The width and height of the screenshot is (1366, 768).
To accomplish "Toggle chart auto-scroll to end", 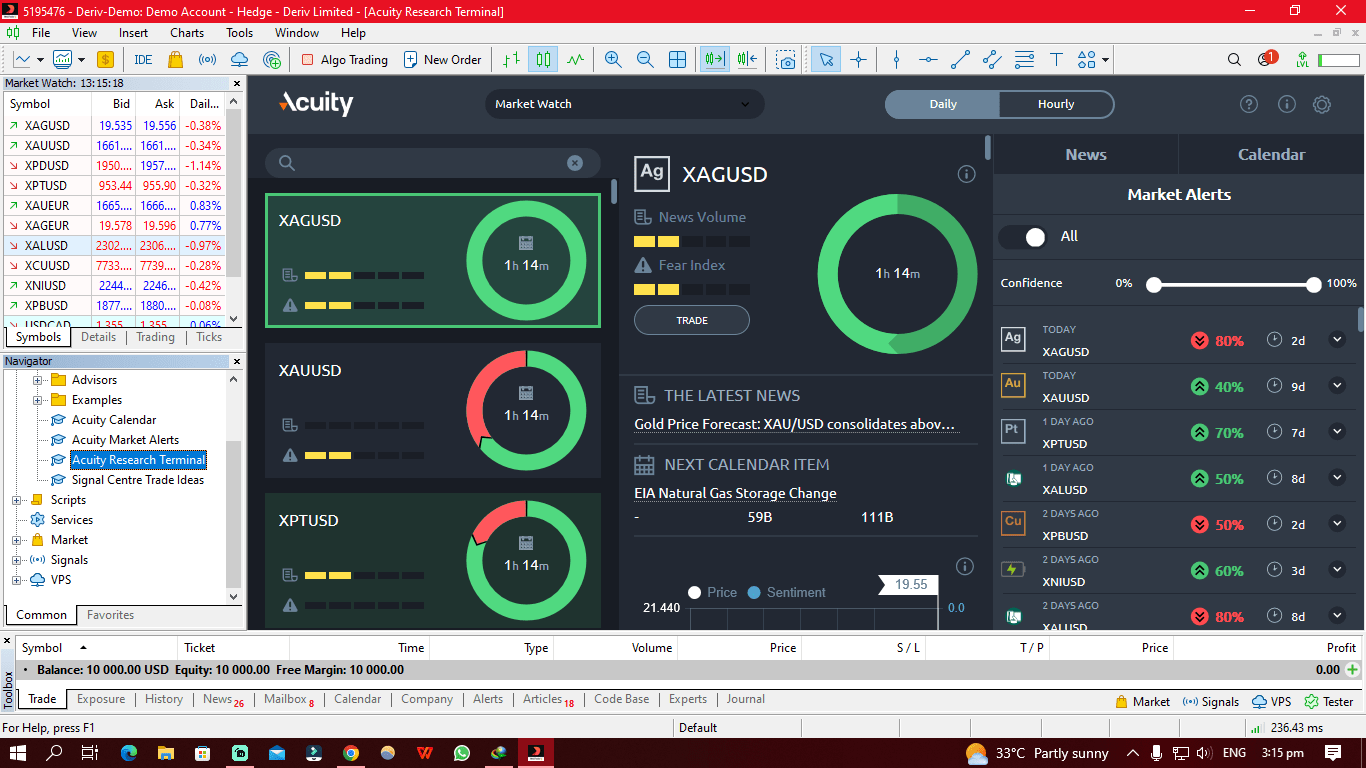I will pyautogui.click(x=714, y=60).
